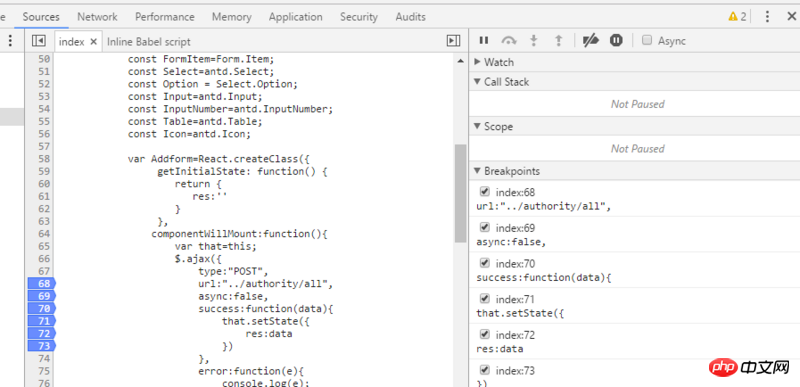The height and width of the screenshot is (387, 800).
Task: Click the step into function icon
Action: pyautogui.click(x=534, y=41)
